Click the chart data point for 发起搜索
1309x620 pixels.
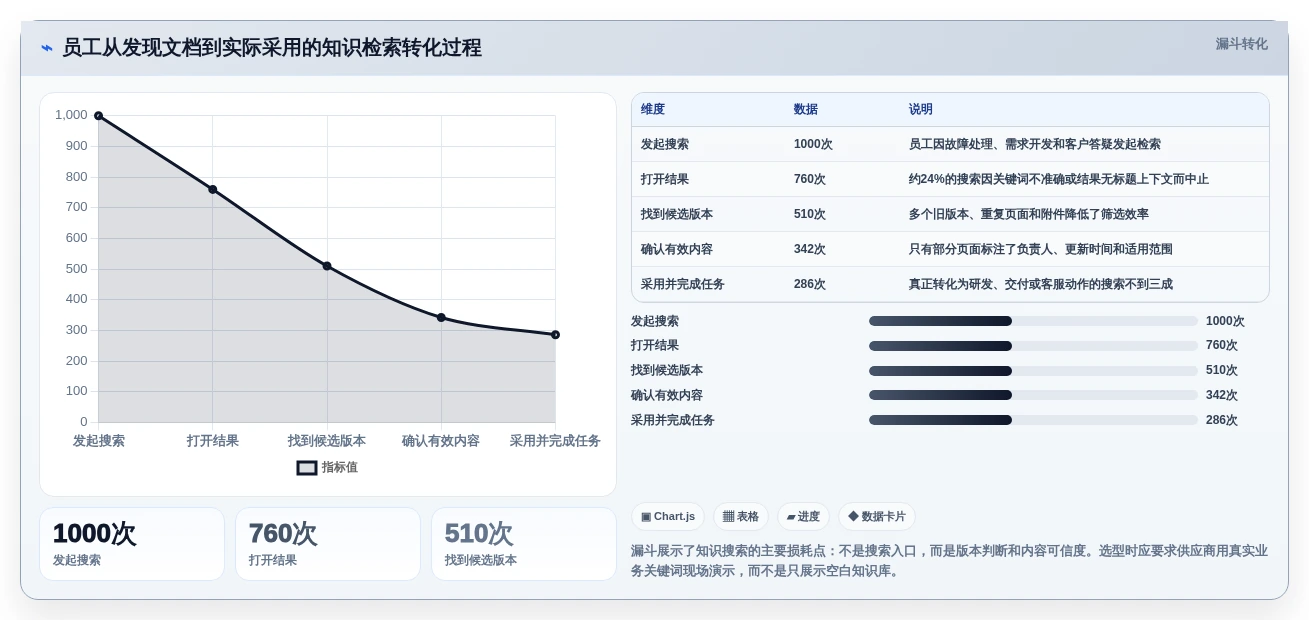(x=98, y=116)
